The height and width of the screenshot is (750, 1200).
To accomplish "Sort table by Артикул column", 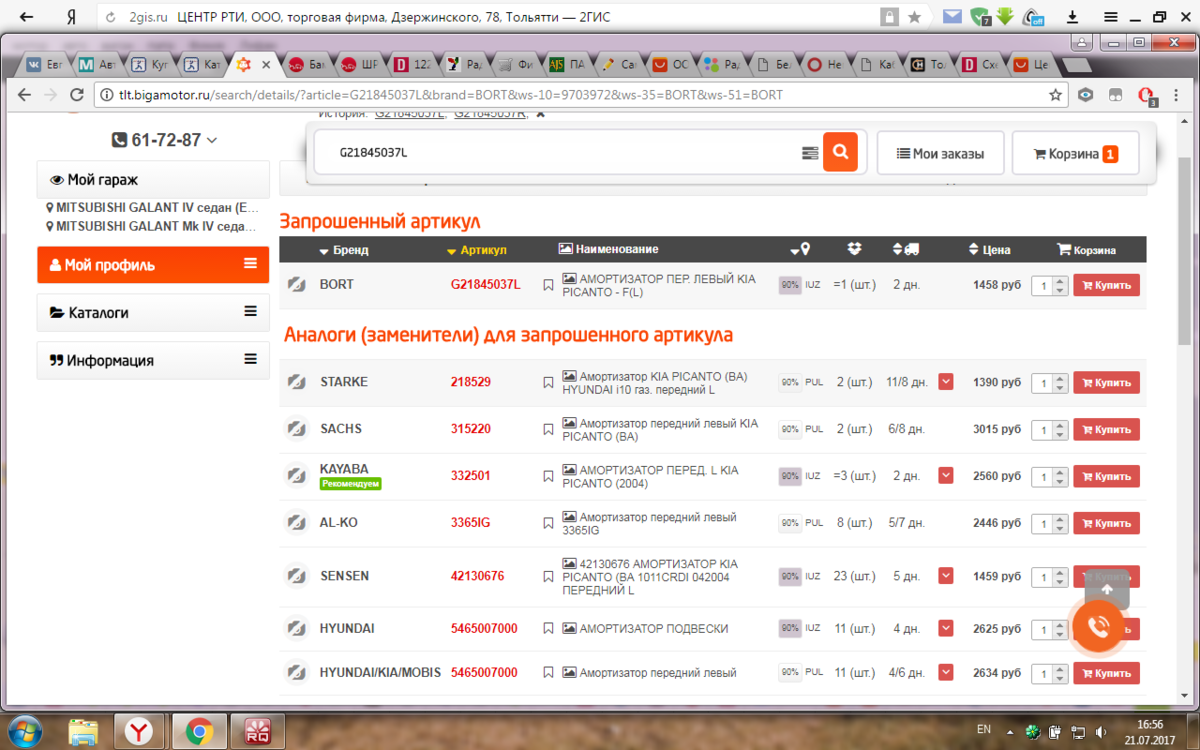I will coord(477,250).
